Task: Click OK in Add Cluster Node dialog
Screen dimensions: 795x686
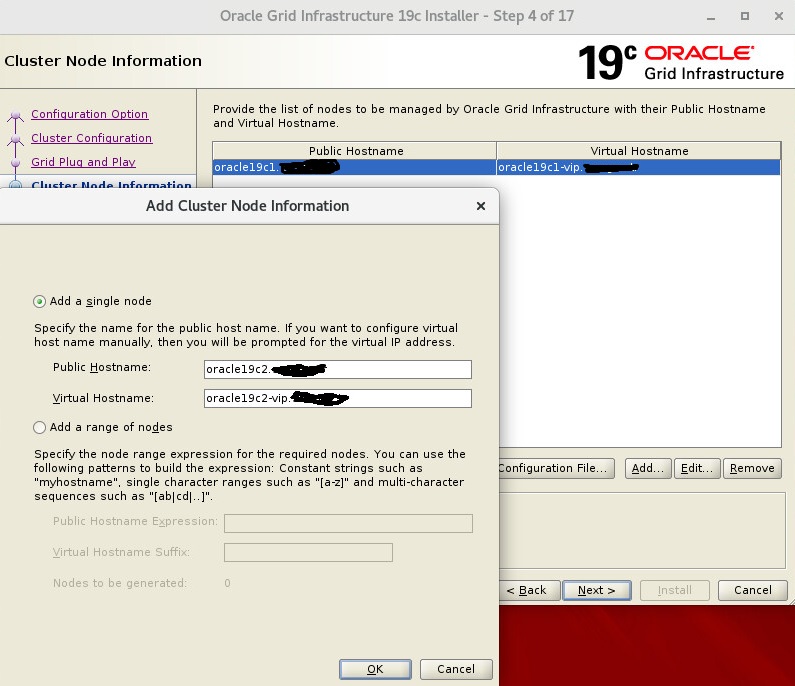Action: 375,669
